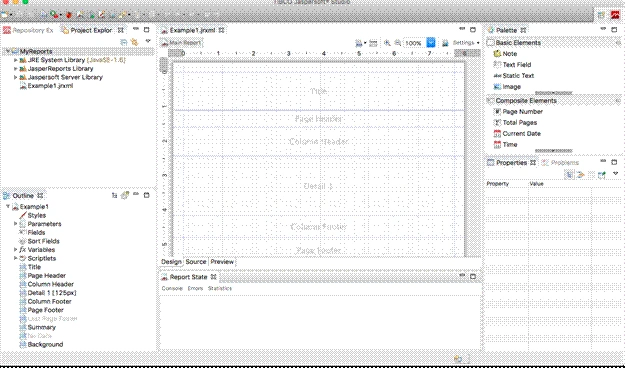Click the Console link in Report State
Screen dimensions: 631x372
172,288
